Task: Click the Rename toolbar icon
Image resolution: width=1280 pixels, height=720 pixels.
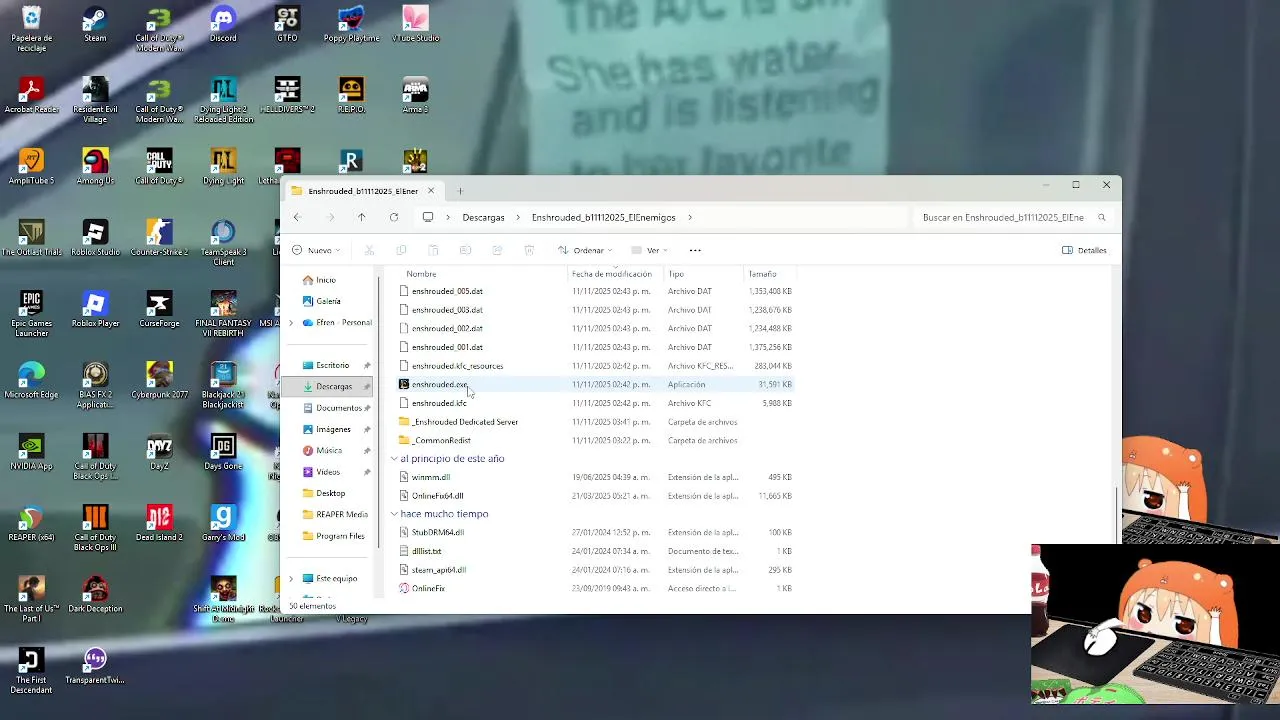Action: (465, 250)
